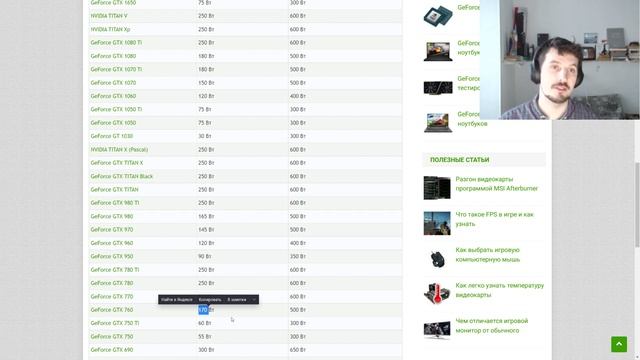
Task: Click the '90 Вт' cell in GTX 950 row
Action: tap(205, 256)
